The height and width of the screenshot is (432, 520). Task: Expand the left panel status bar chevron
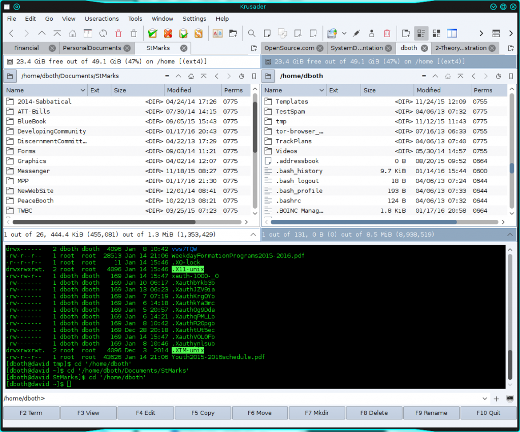coord(253,235)
